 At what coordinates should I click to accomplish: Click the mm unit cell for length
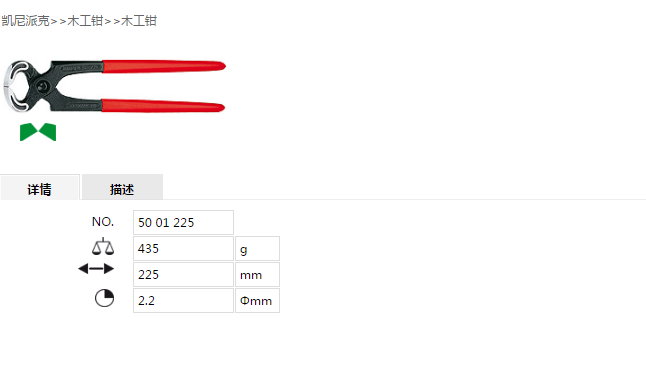click(x=257, y=274)
